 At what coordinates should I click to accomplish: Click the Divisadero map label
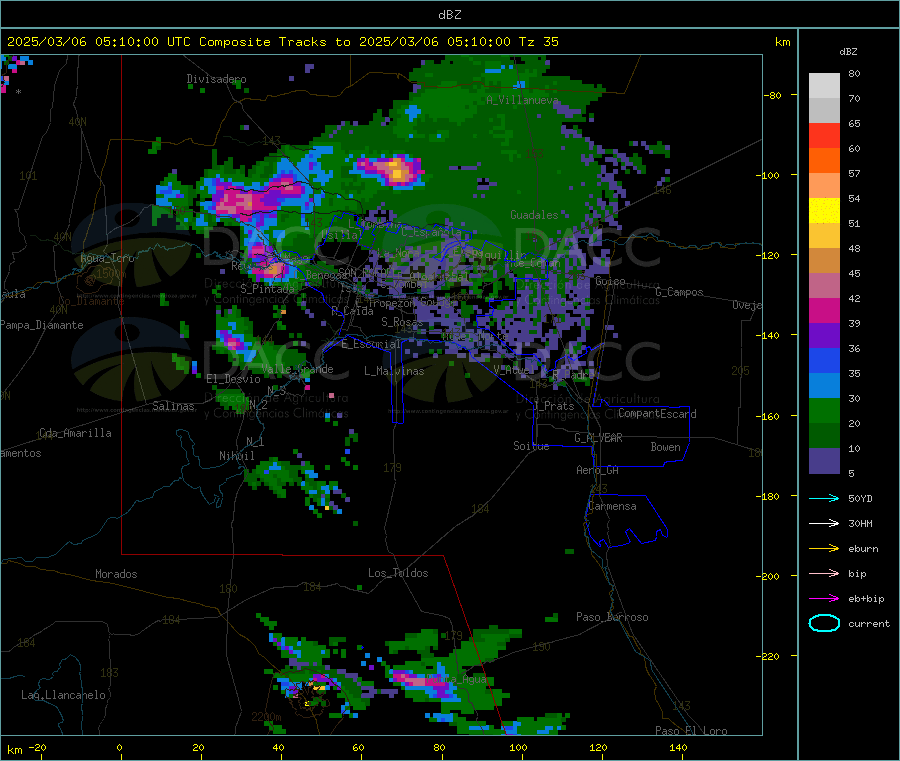point(216,79)
